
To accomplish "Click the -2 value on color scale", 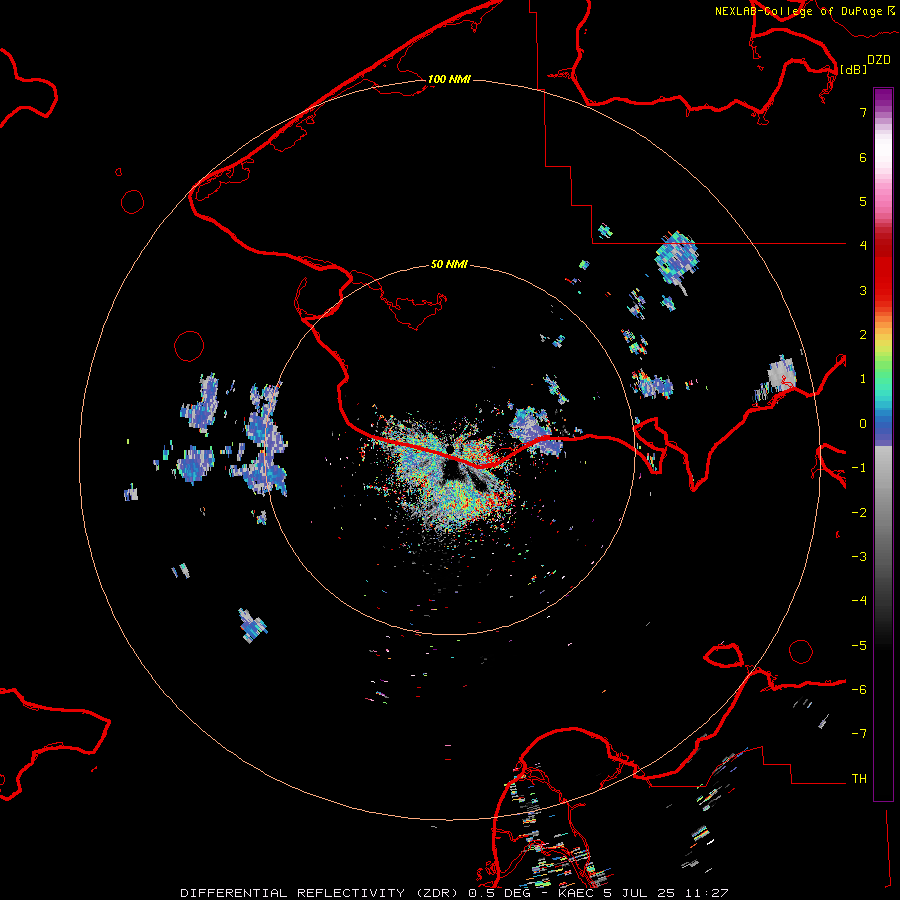I will (859, 513).
